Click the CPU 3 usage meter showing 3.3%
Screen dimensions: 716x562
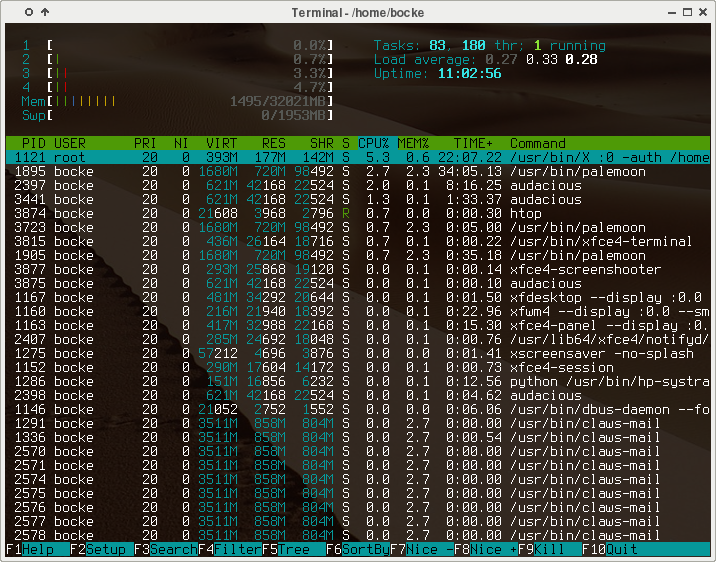[x=178, y=73]
